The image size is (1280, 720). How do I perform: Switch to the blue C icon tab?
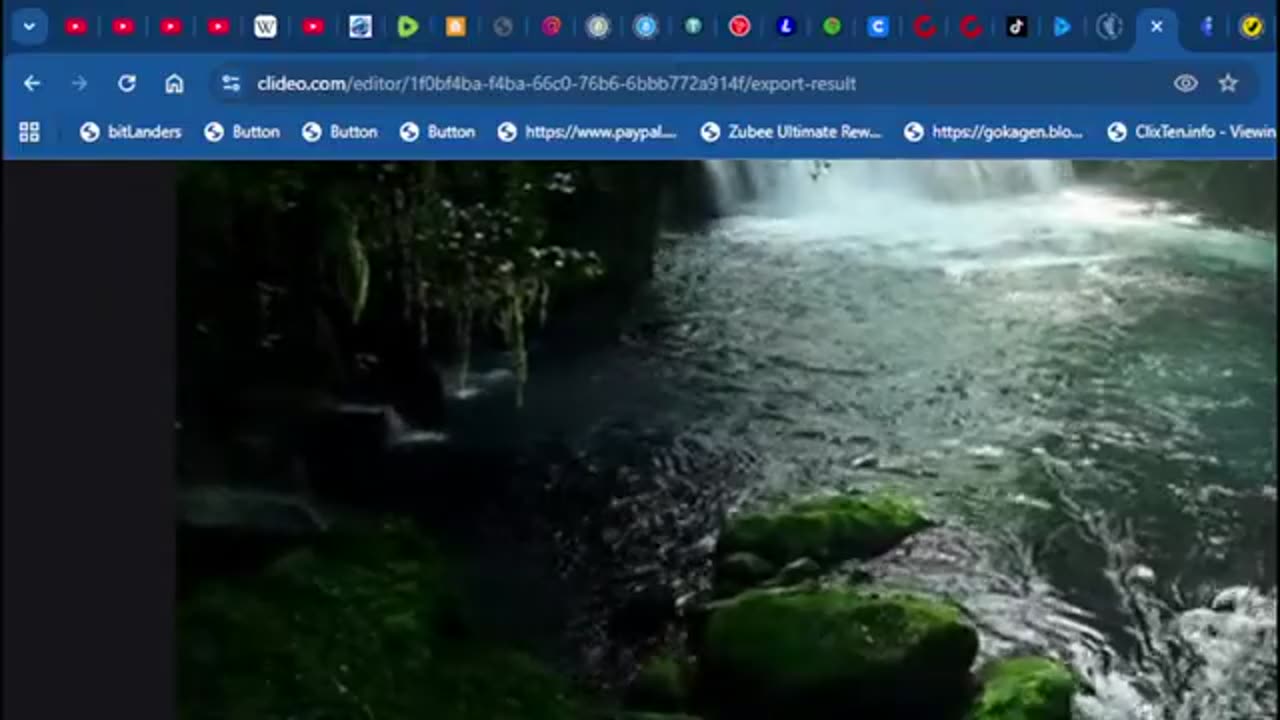tap(878, 27)
